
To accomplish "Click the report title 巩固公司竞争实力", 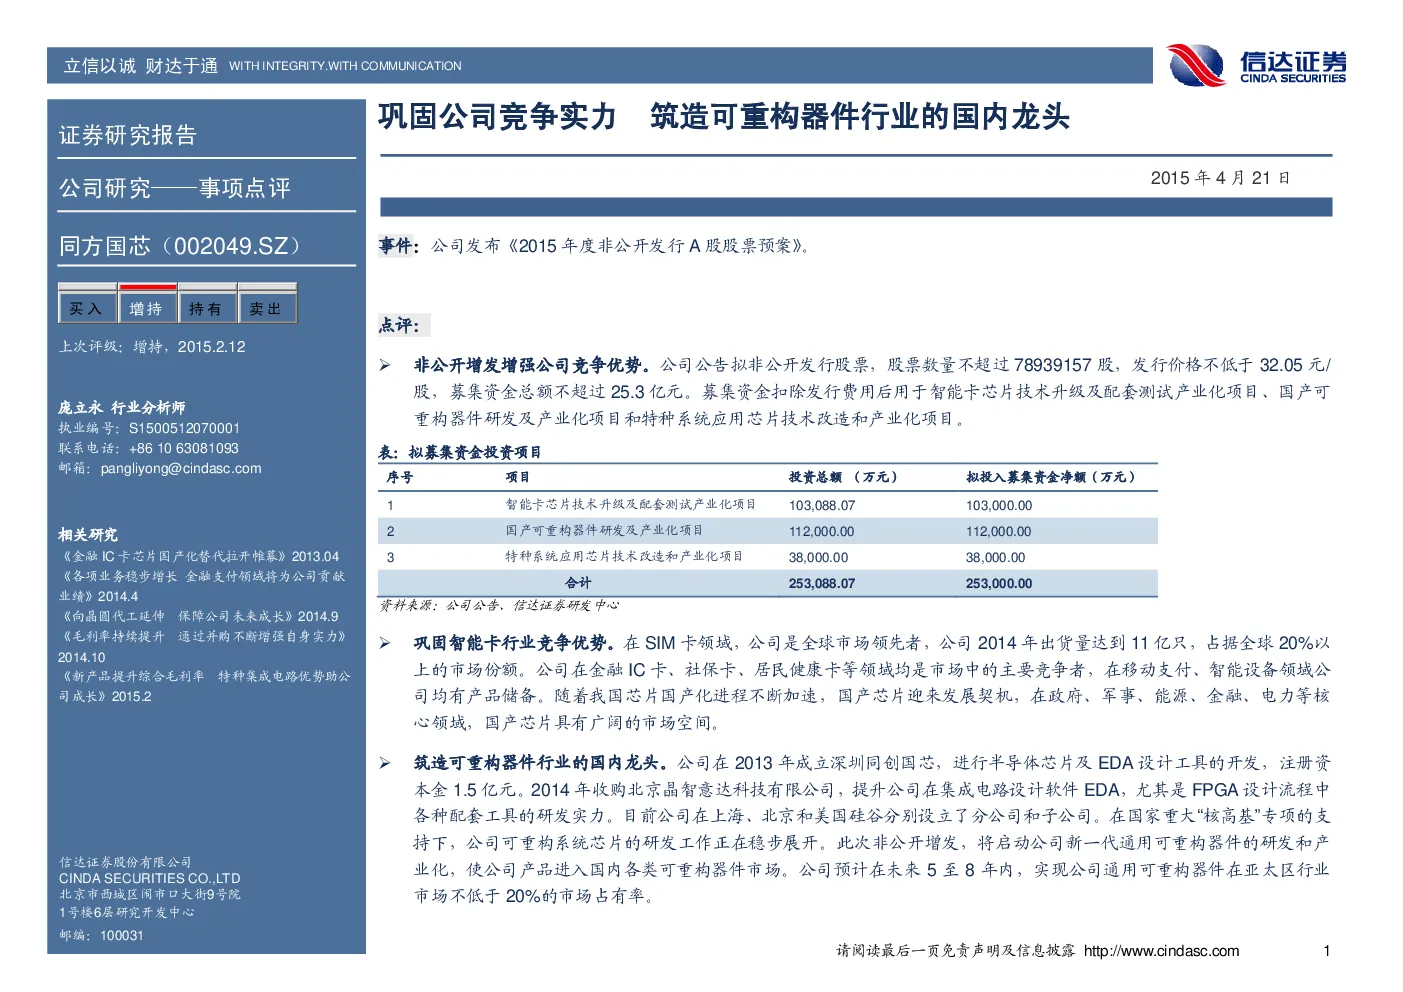I will [498, 117].
